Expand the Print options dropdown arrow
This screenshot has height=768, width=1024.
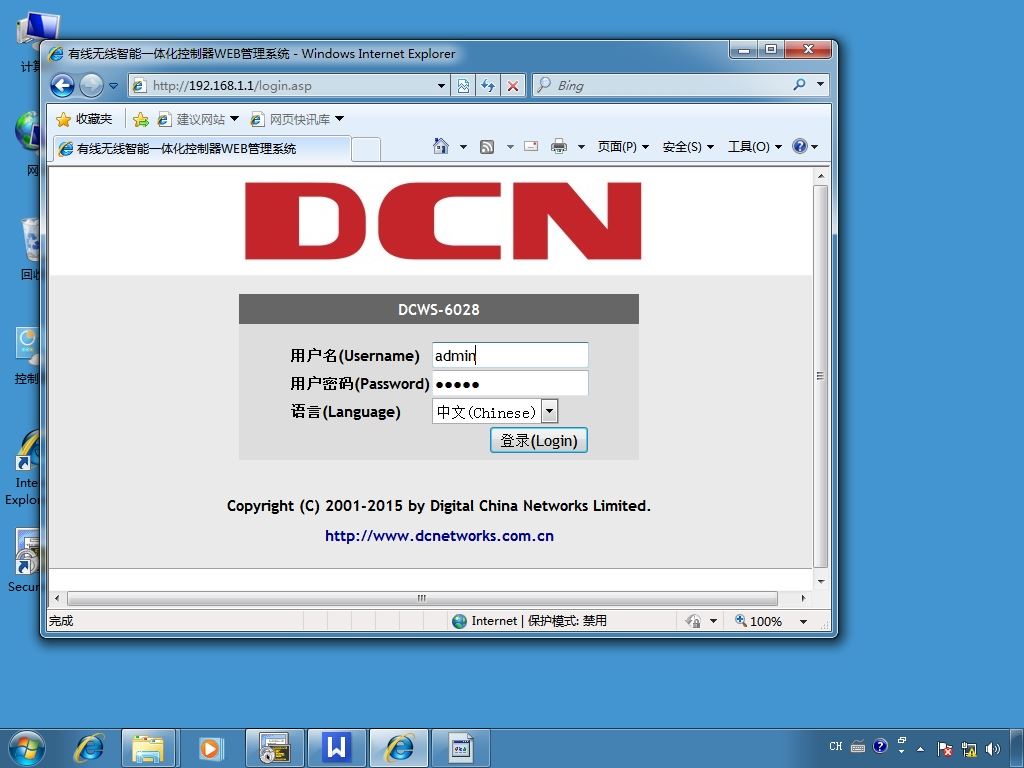(581, 147)
